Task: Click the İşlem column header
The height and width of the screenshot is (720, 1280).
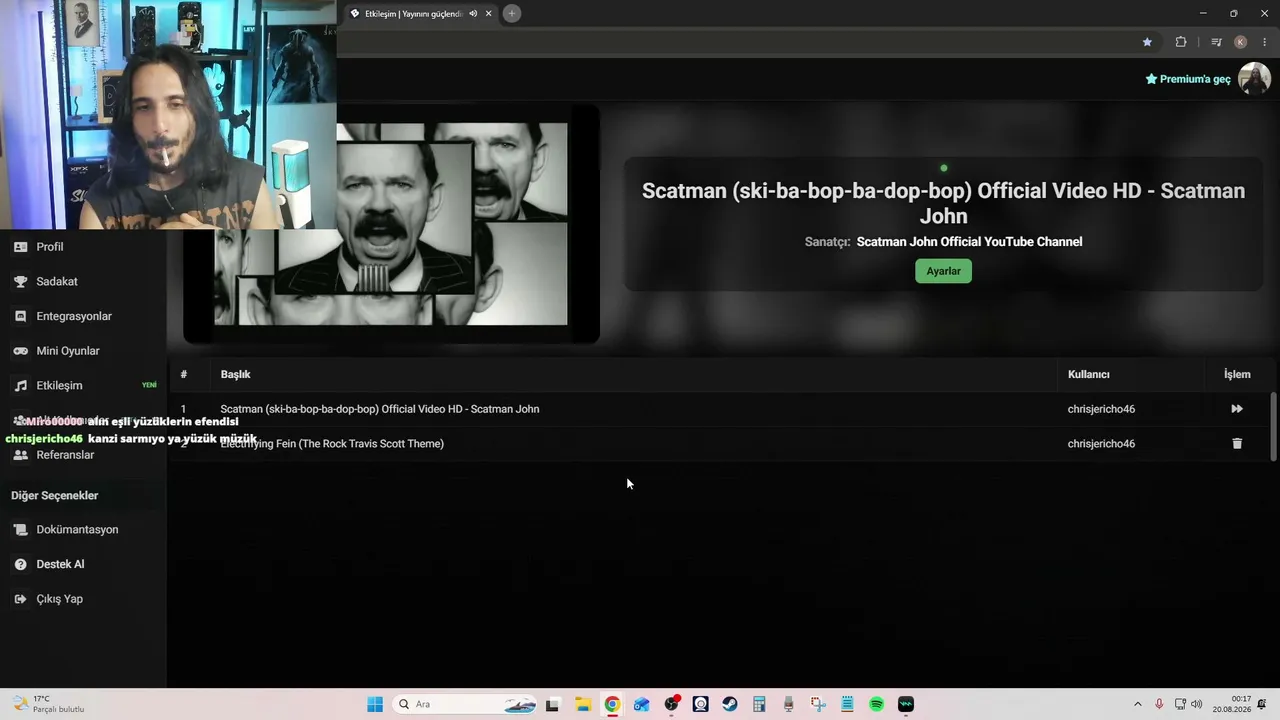Action: pos(1237,374)
